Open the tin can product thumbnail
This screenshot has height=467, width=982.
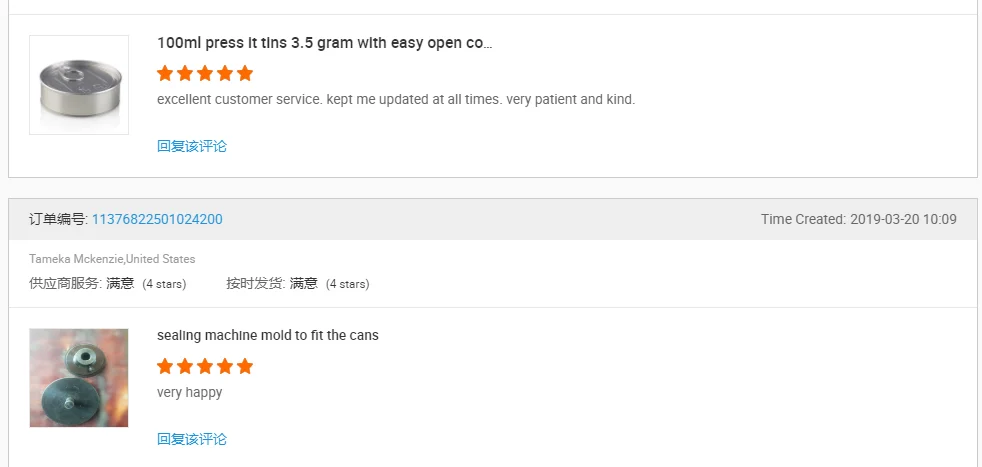(x=79, y=85)
